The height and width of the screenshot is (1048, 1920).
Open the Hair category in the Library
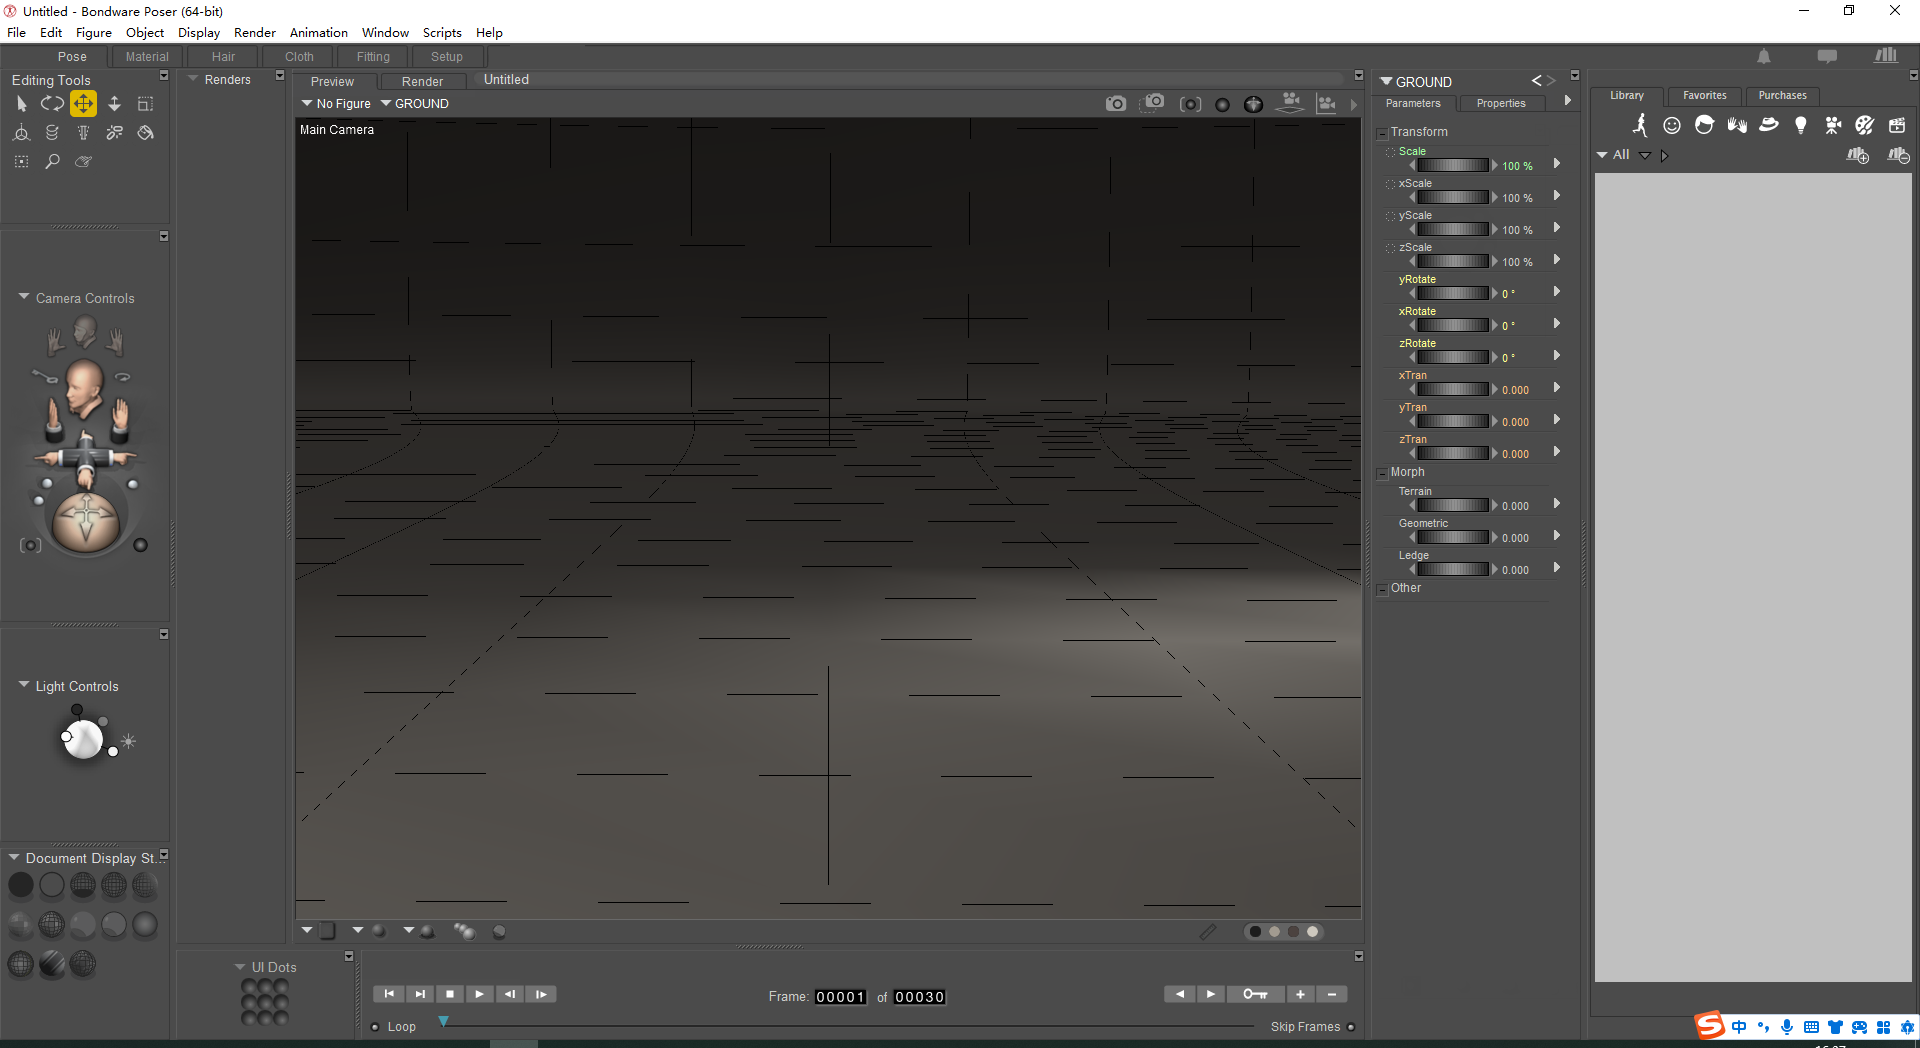(x=1705, y=125)
